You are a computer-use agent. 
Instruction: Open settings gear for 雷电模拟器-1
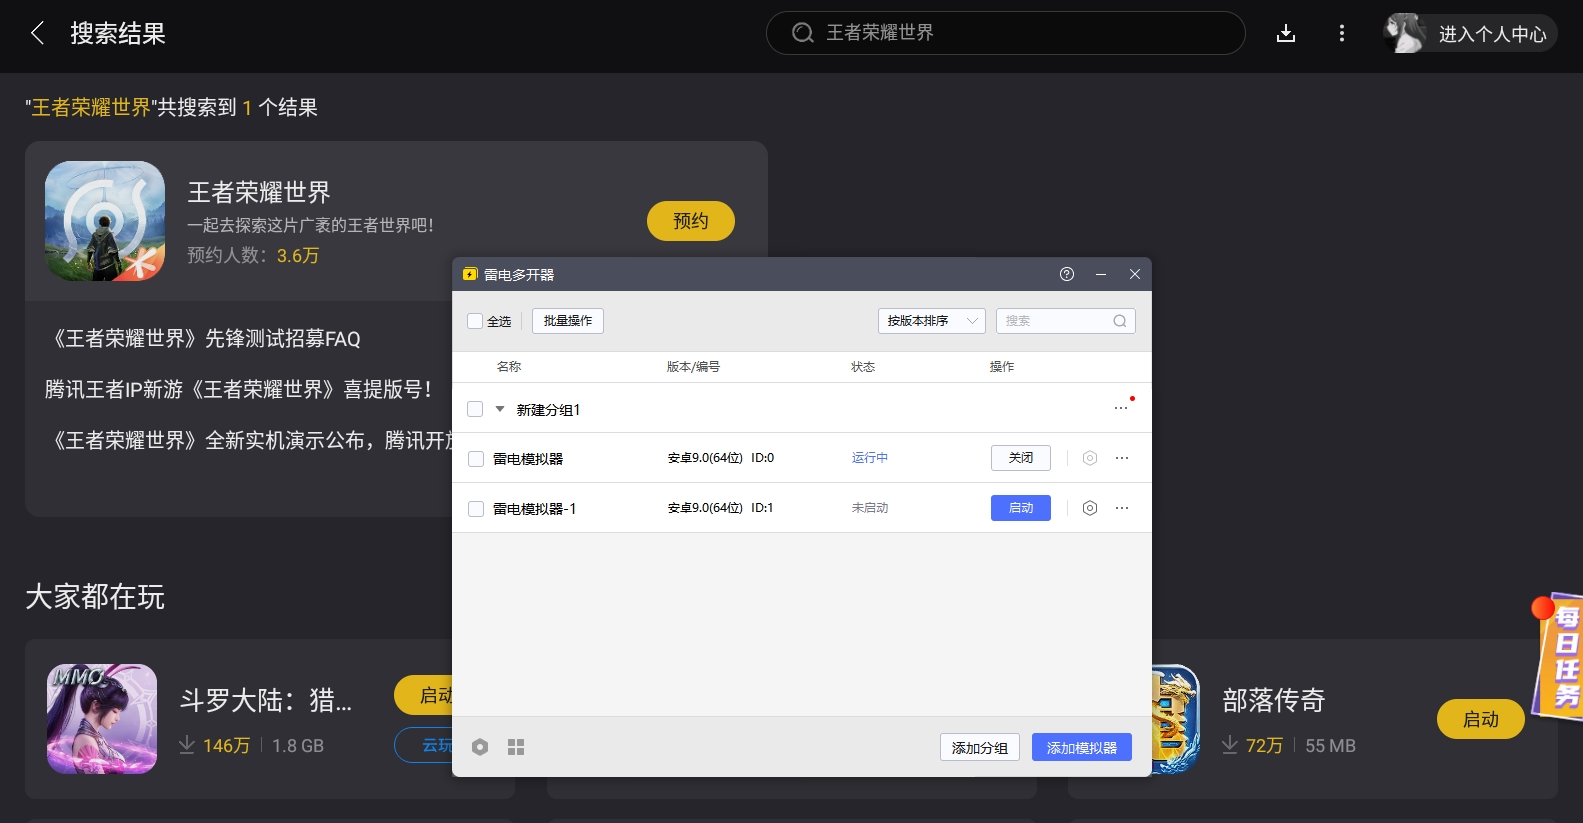(1090, 508)
